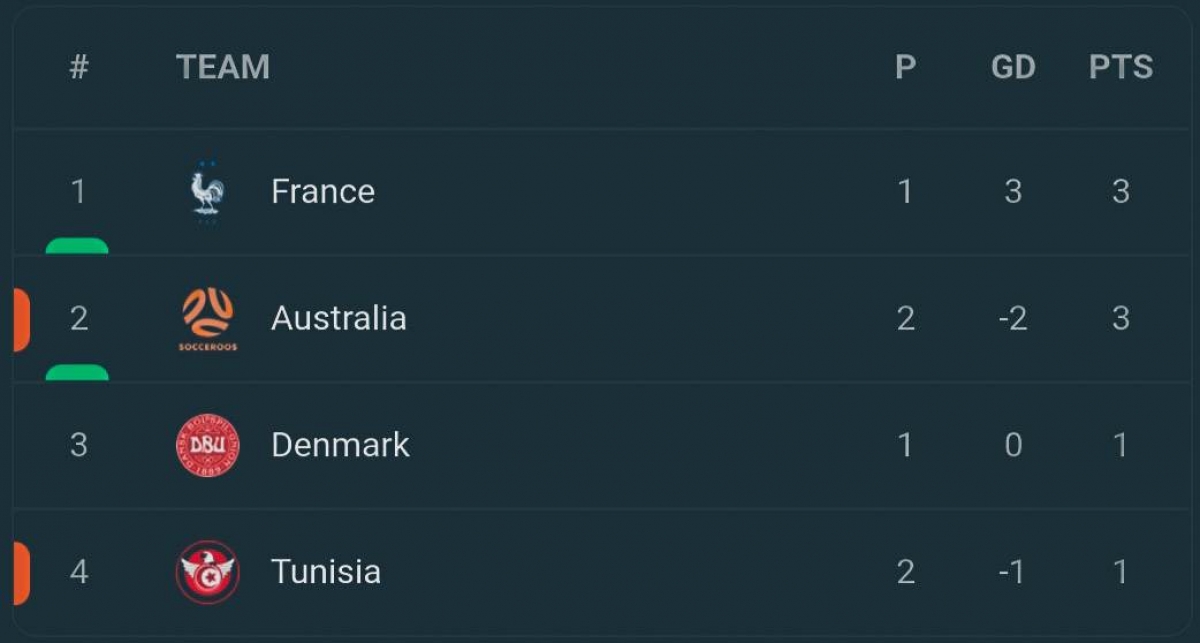Click France's points value in PTS column
The width and height of the screenshot is (1200, 643).
[x=1121, y=191]
